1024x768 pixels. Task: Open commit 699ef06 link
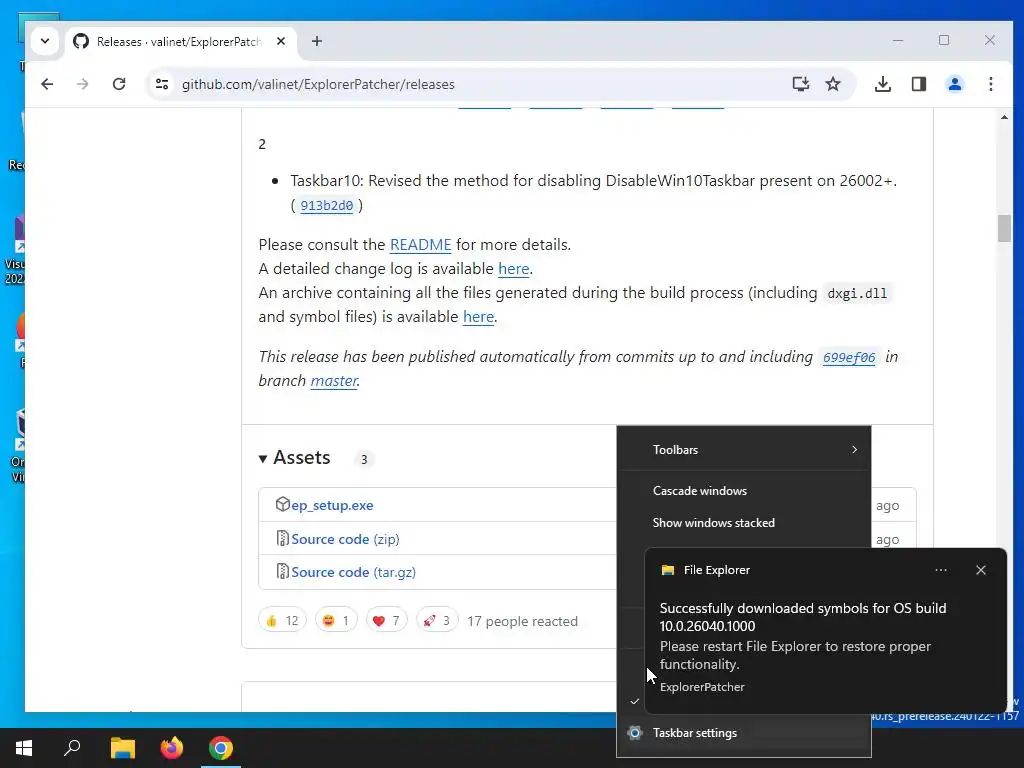[849, 357]
